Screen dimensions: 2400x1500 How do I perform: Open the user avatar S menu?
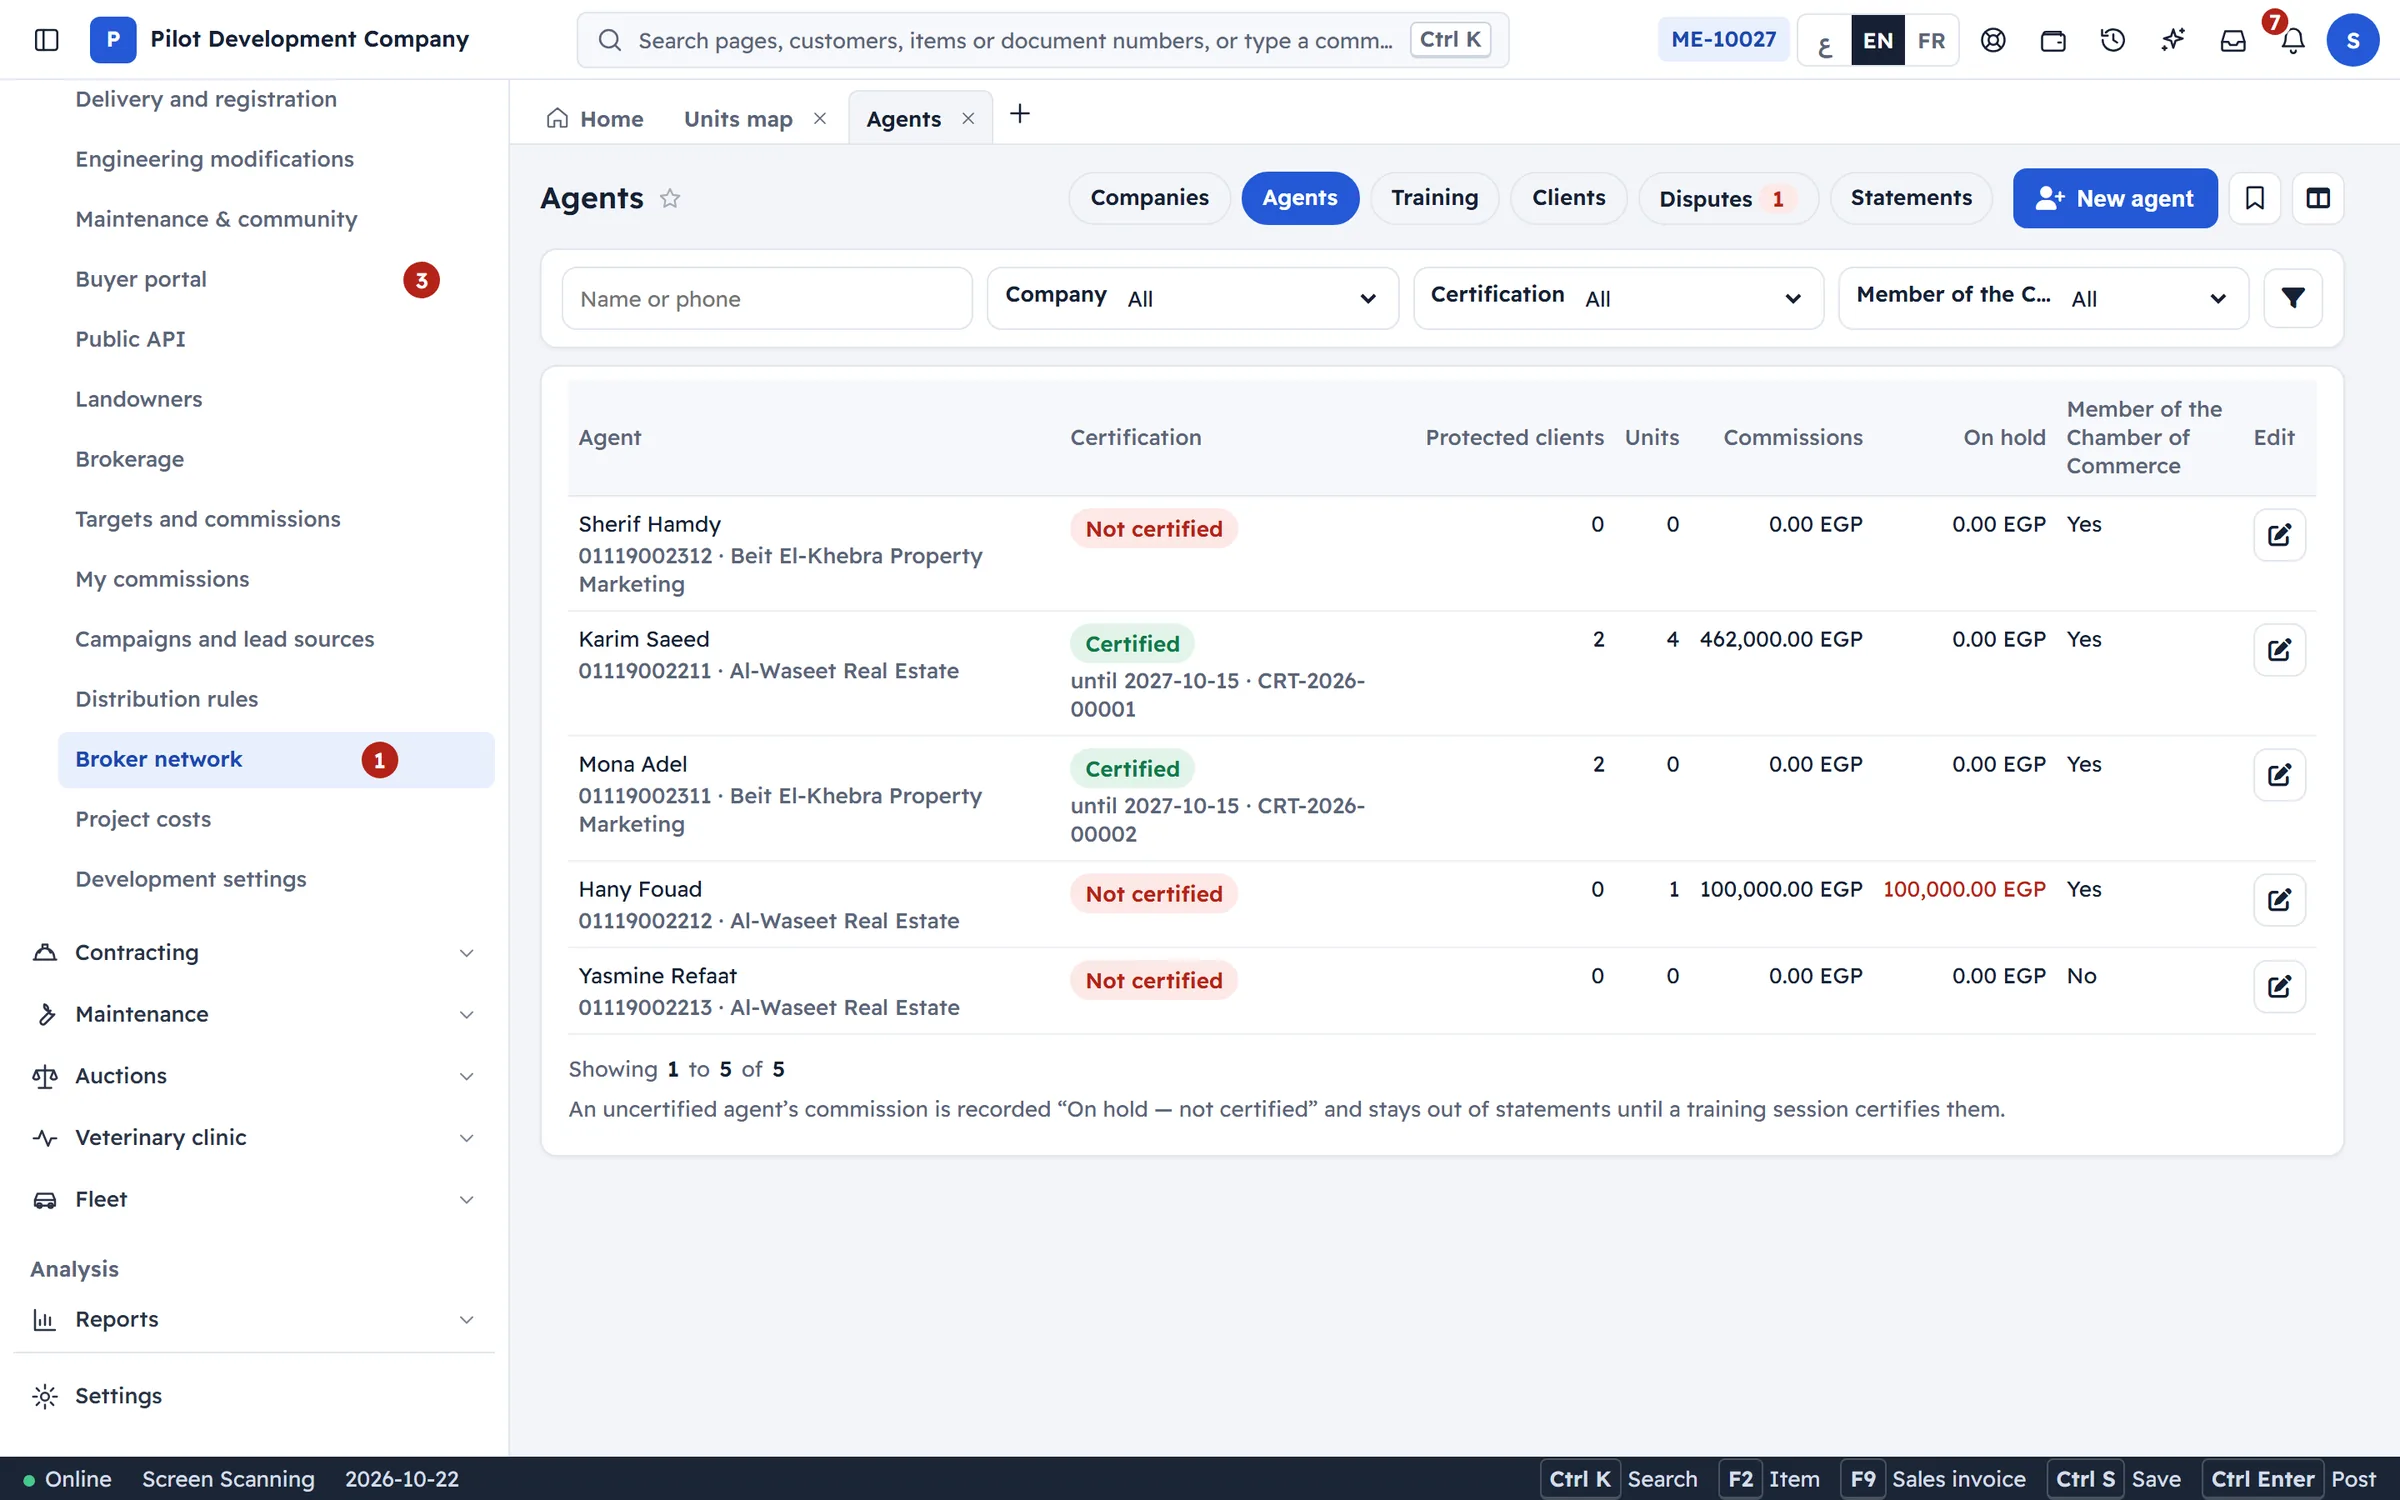coord(2353,40)
